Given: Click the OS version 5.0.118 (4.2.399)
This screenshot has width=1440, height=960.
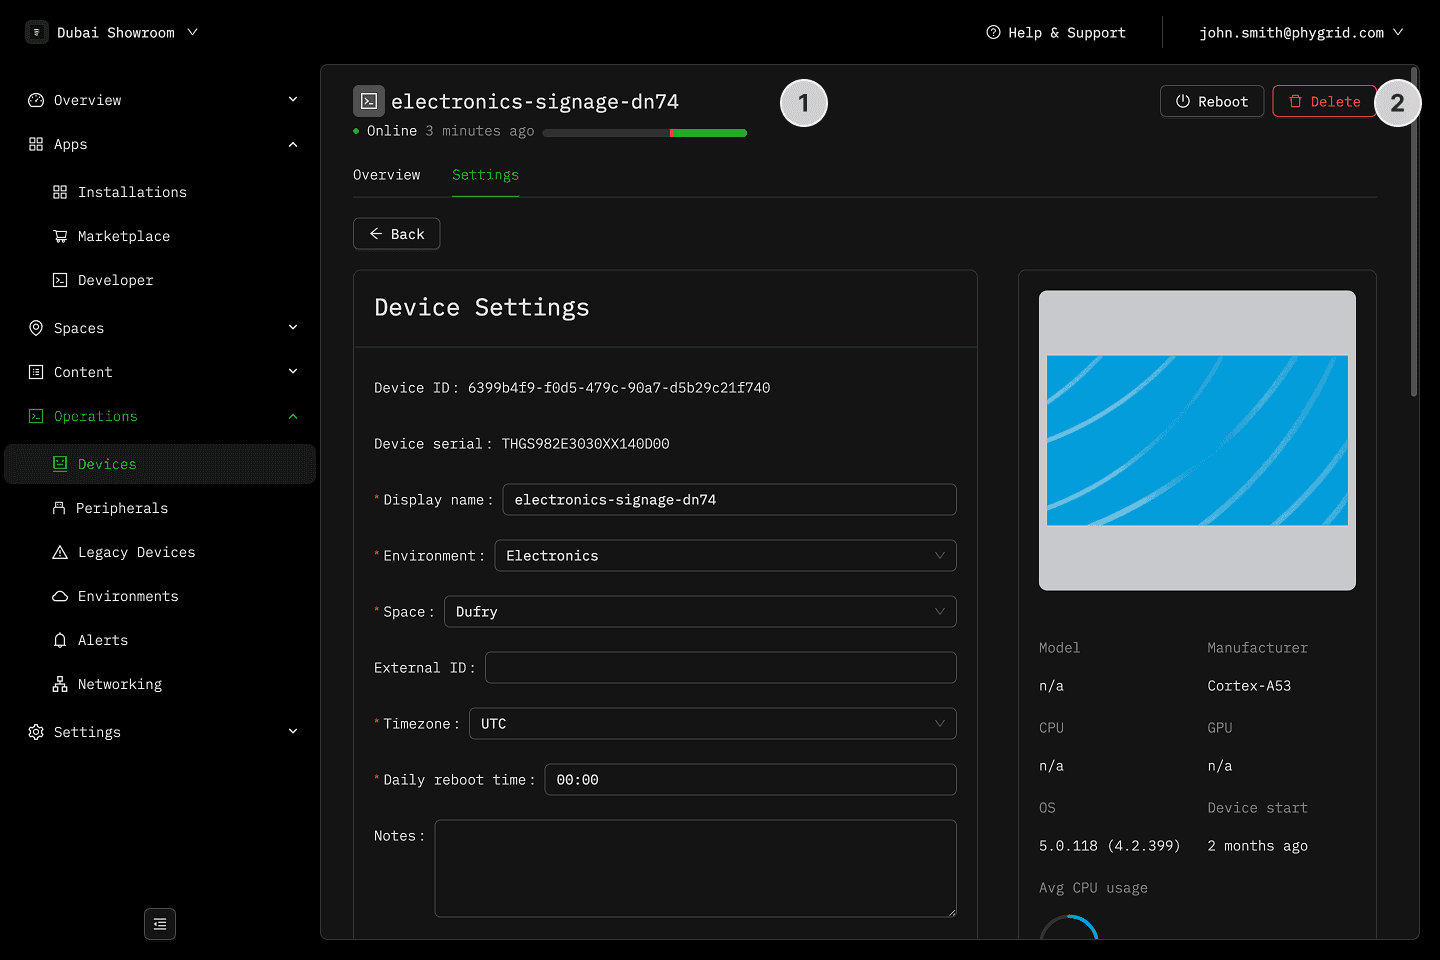Looking at the screenshot, I should coord(1110,846).
